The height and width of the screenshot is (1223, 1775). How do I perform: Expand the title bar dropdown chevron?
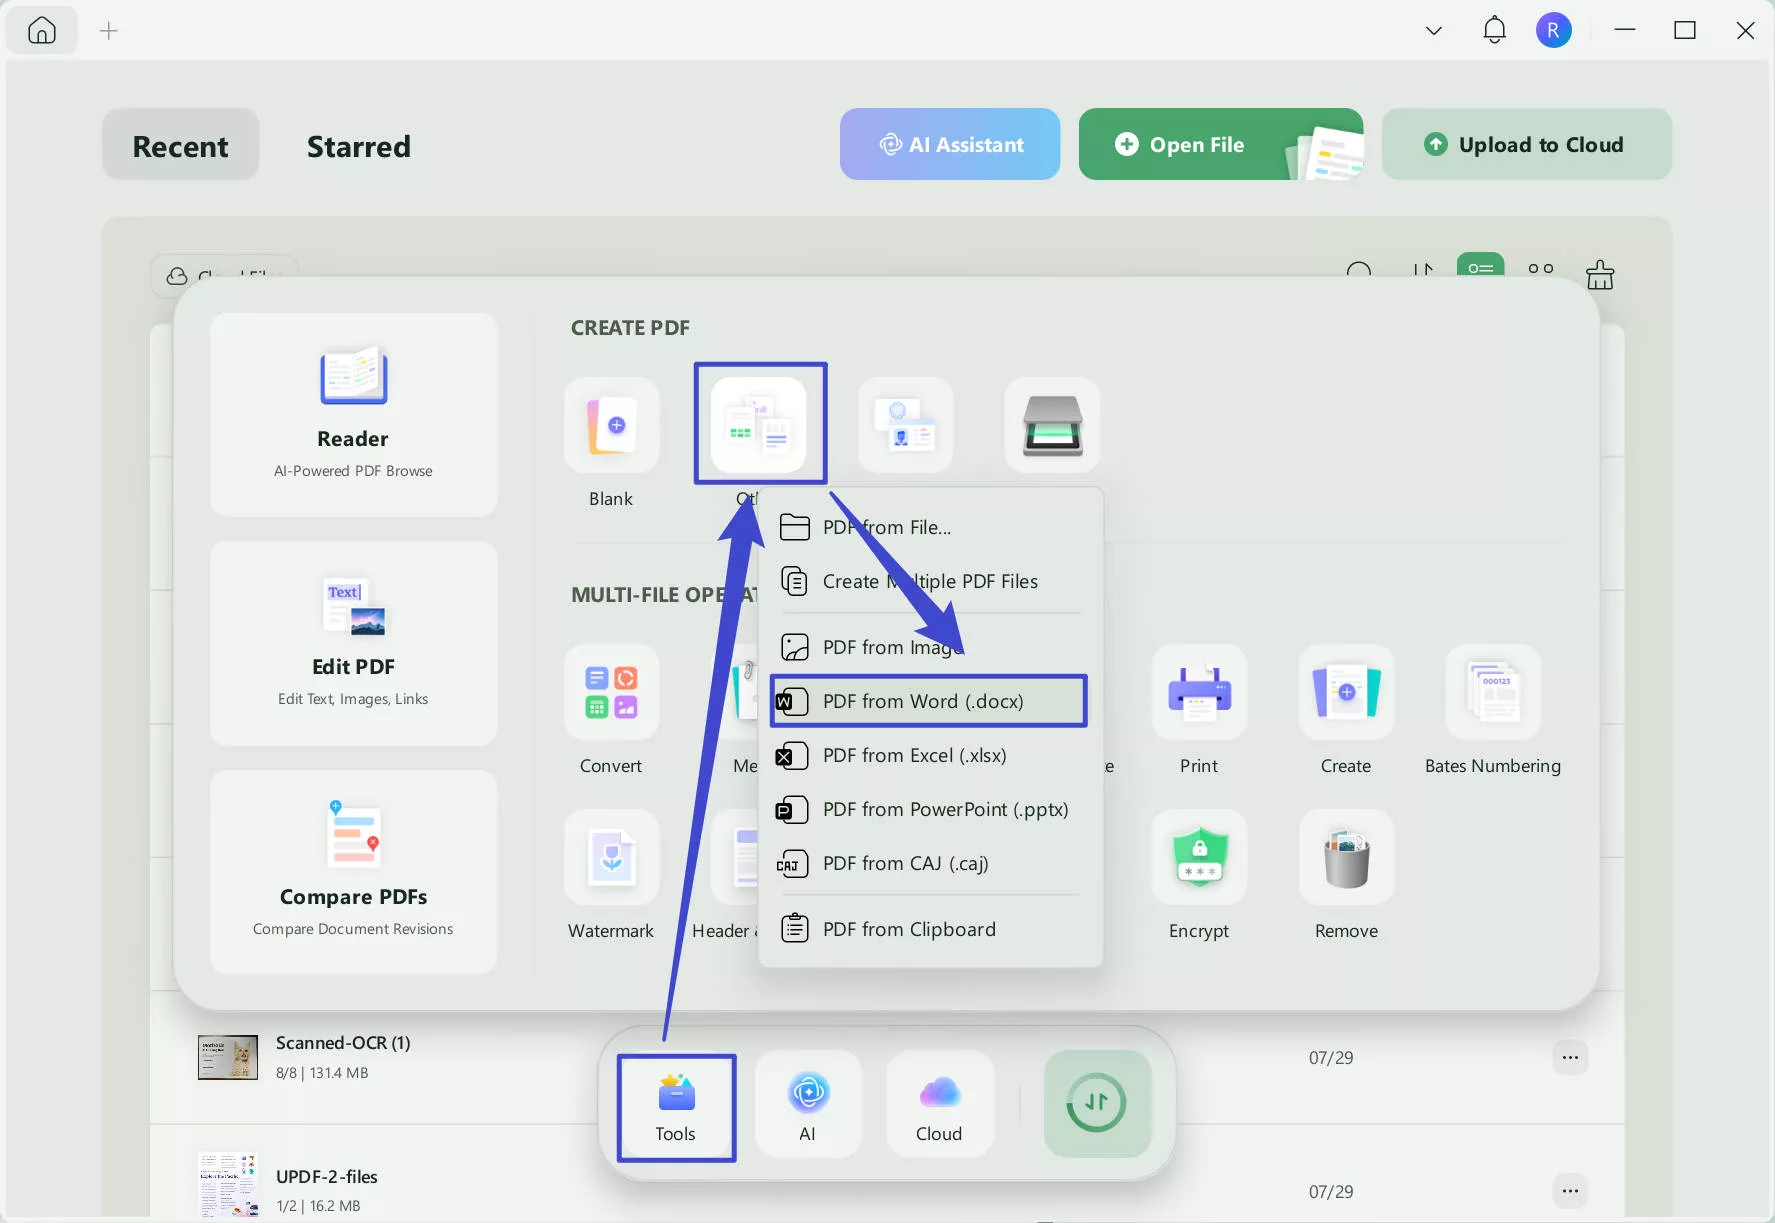pyautogui.click(x=1433, y=31)
